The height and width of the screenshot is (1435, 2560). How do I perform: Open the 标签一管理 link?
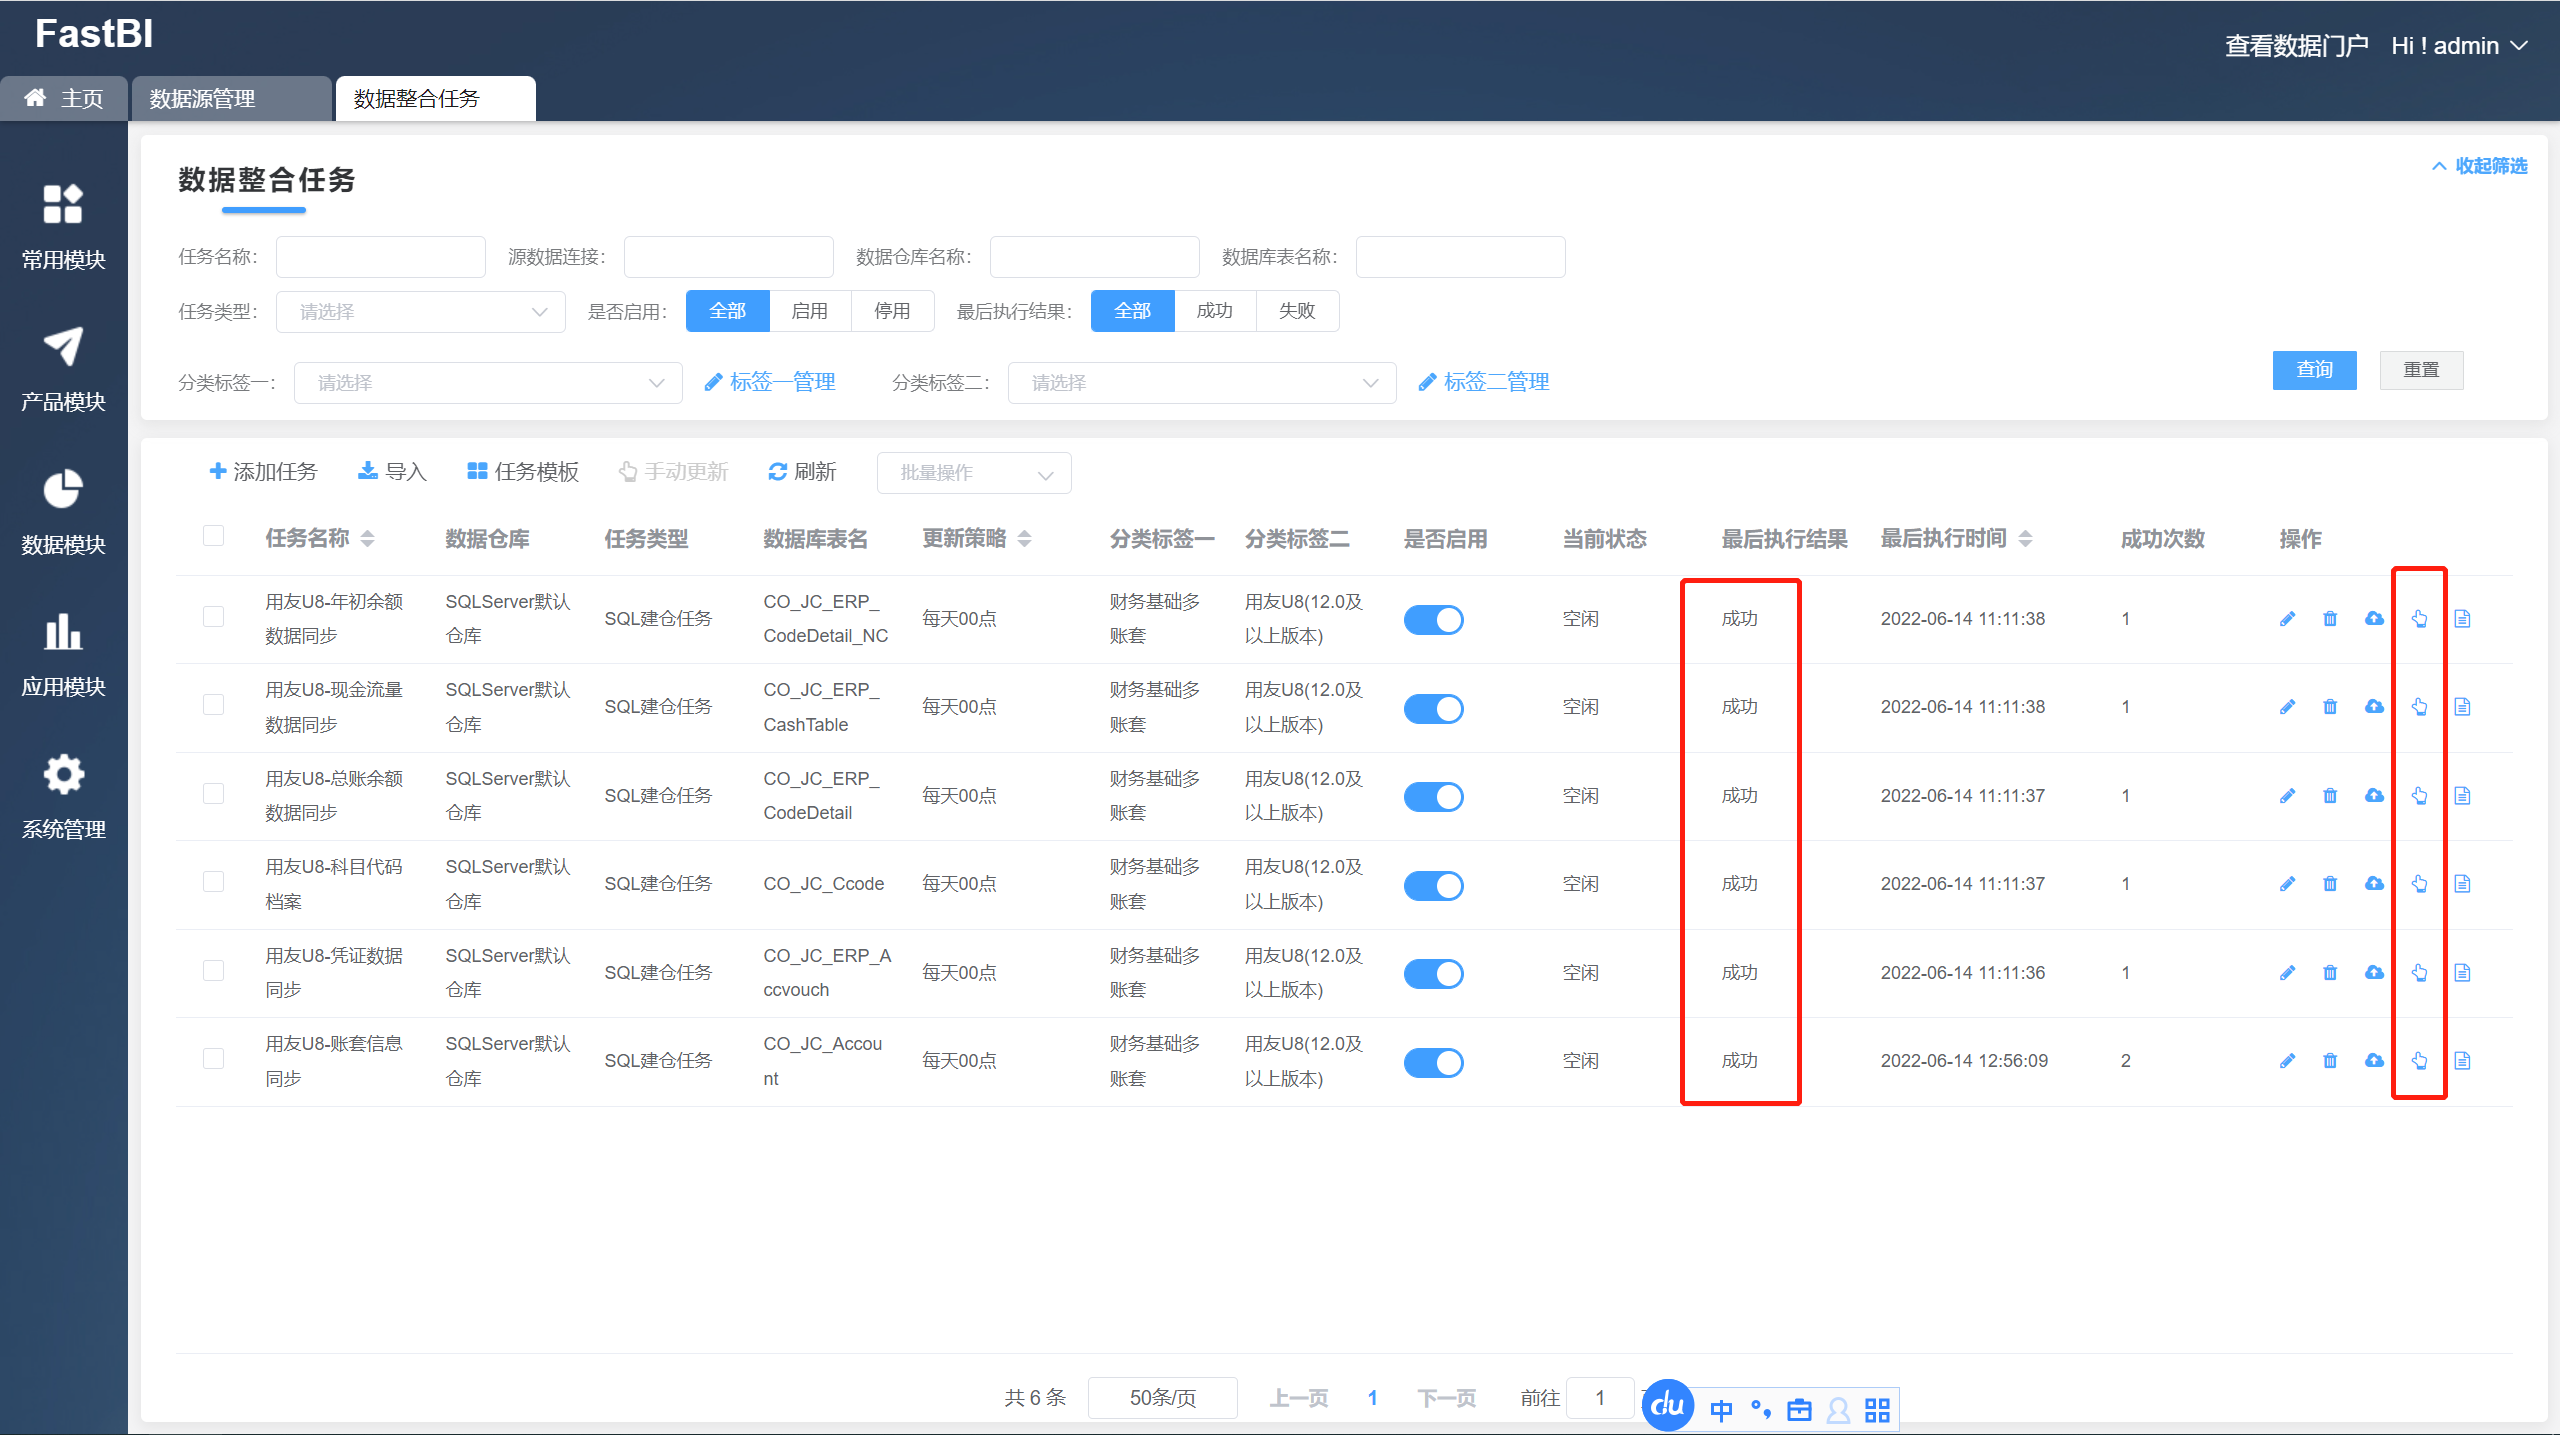point(771,382)
